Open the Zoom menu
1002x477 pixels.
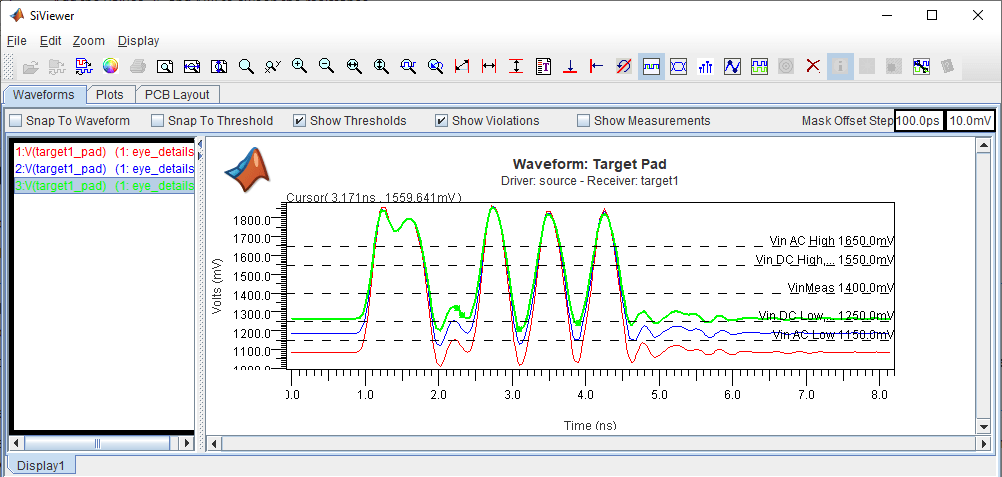[88, 41]
